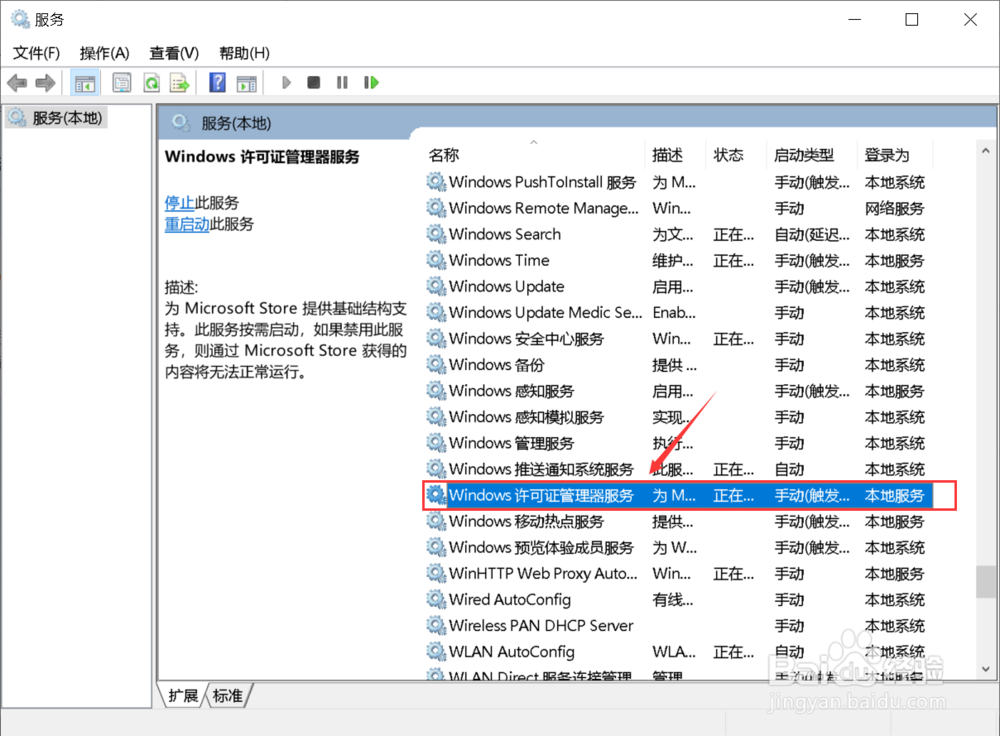Screen dimensions: 1000x736
Task: Click gear icon of Windows Search service
Action: point(436,234)
